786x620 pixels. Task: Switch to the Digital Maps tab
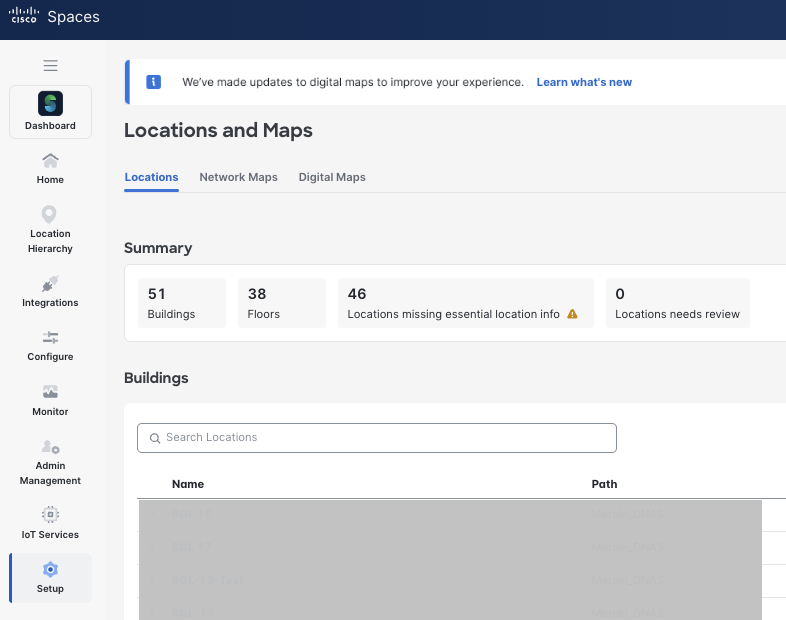[332, 177]
